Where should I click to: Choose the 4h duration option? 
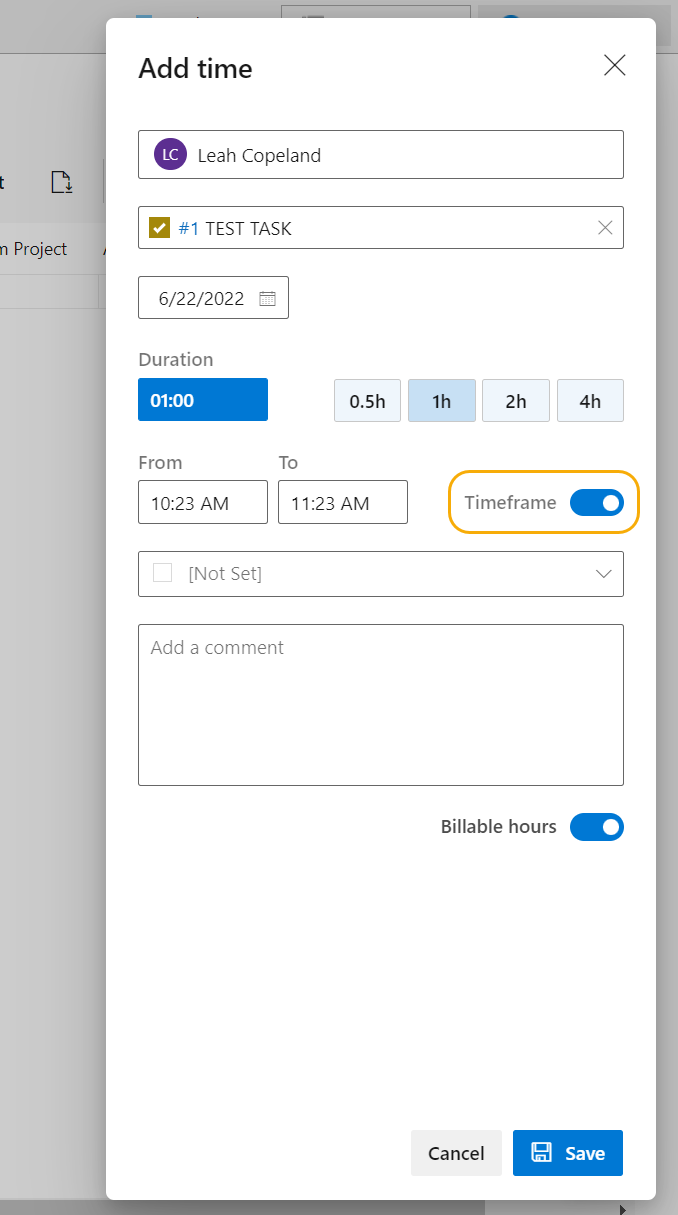(x=590, y=401)
